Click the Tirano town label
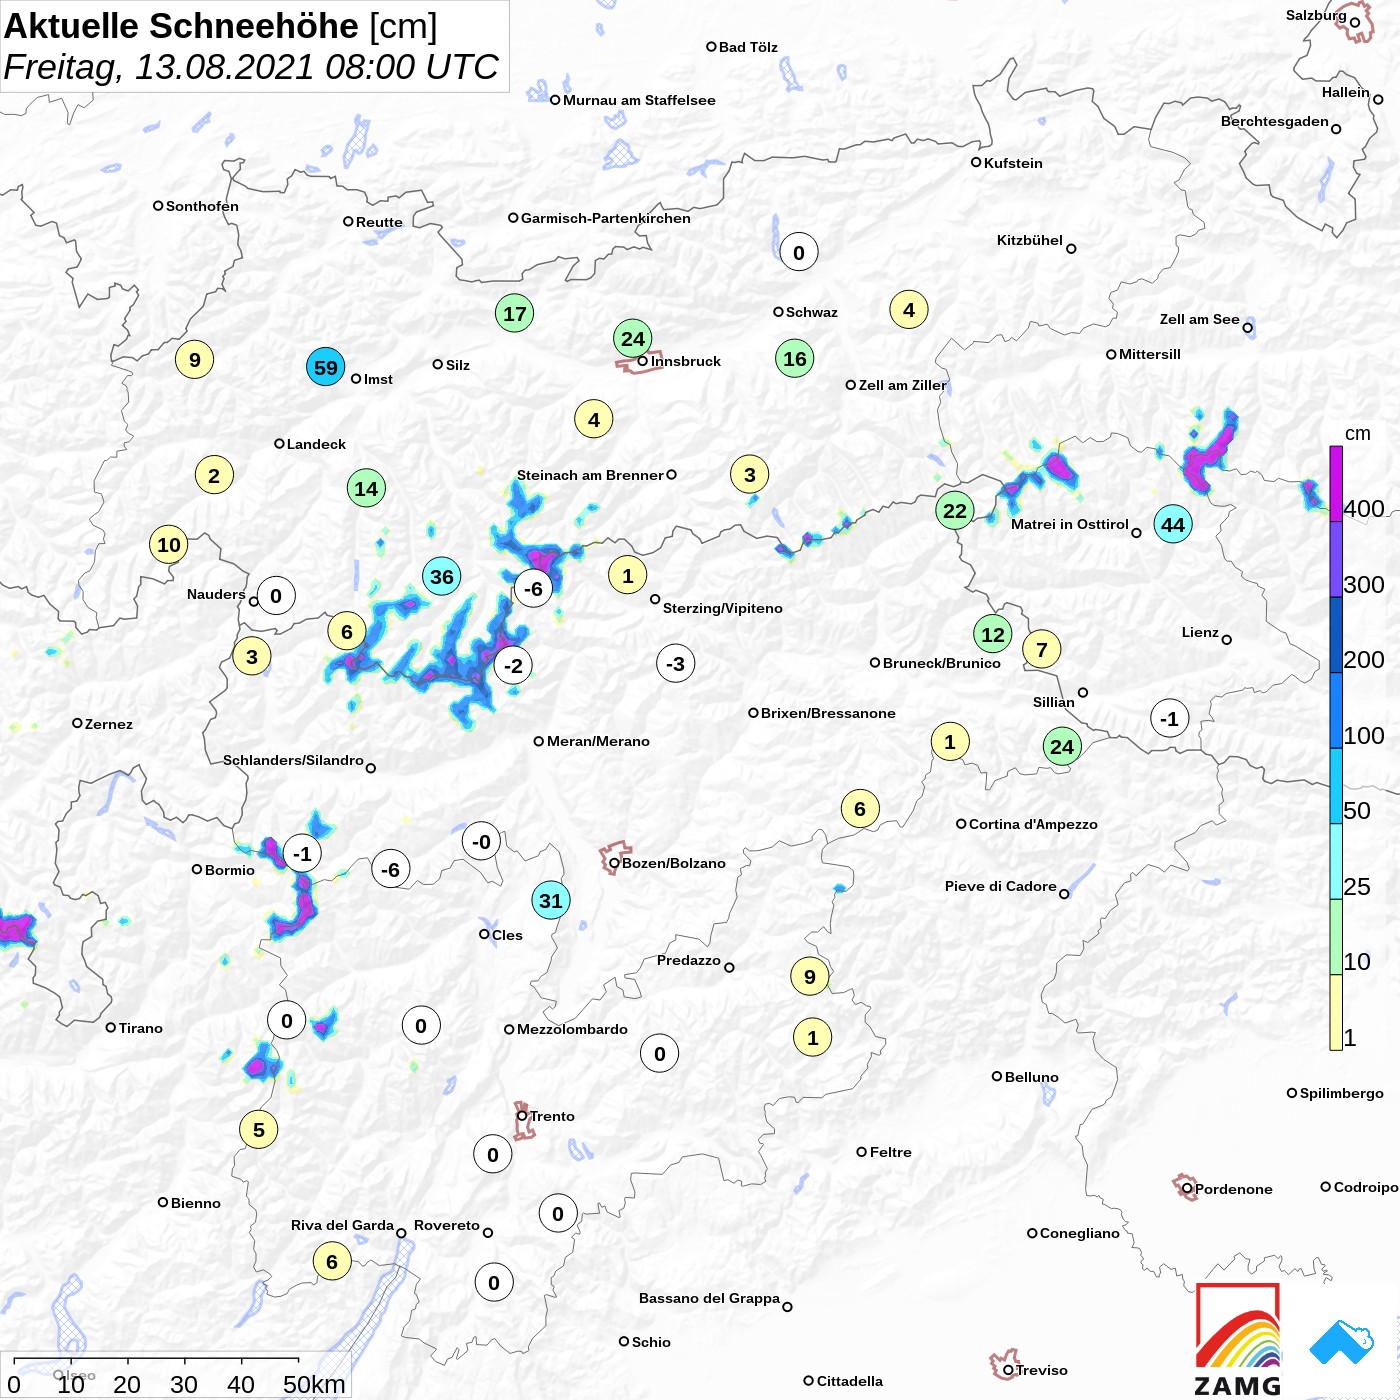Screen dimensions: 1400x1400 (x=141, y=1028)
